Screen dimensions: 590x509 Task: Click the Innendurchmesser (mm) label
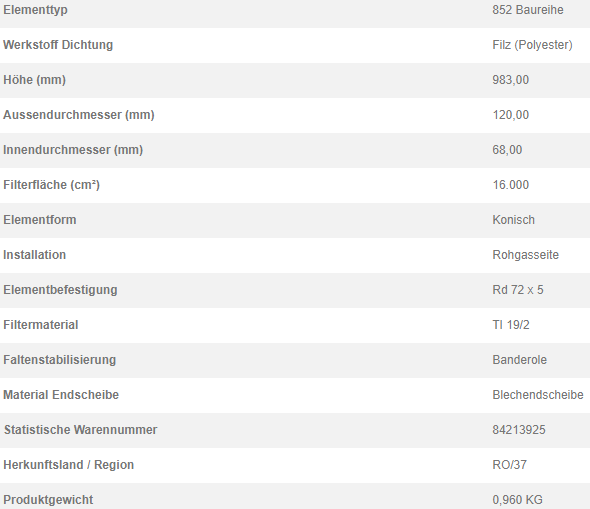tap(73, 150)
